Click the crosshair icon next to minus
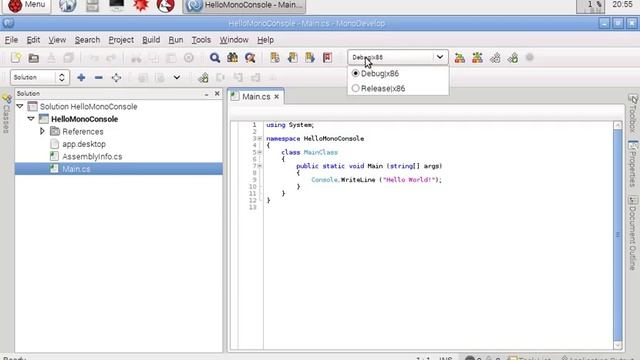 click(116, 77)
